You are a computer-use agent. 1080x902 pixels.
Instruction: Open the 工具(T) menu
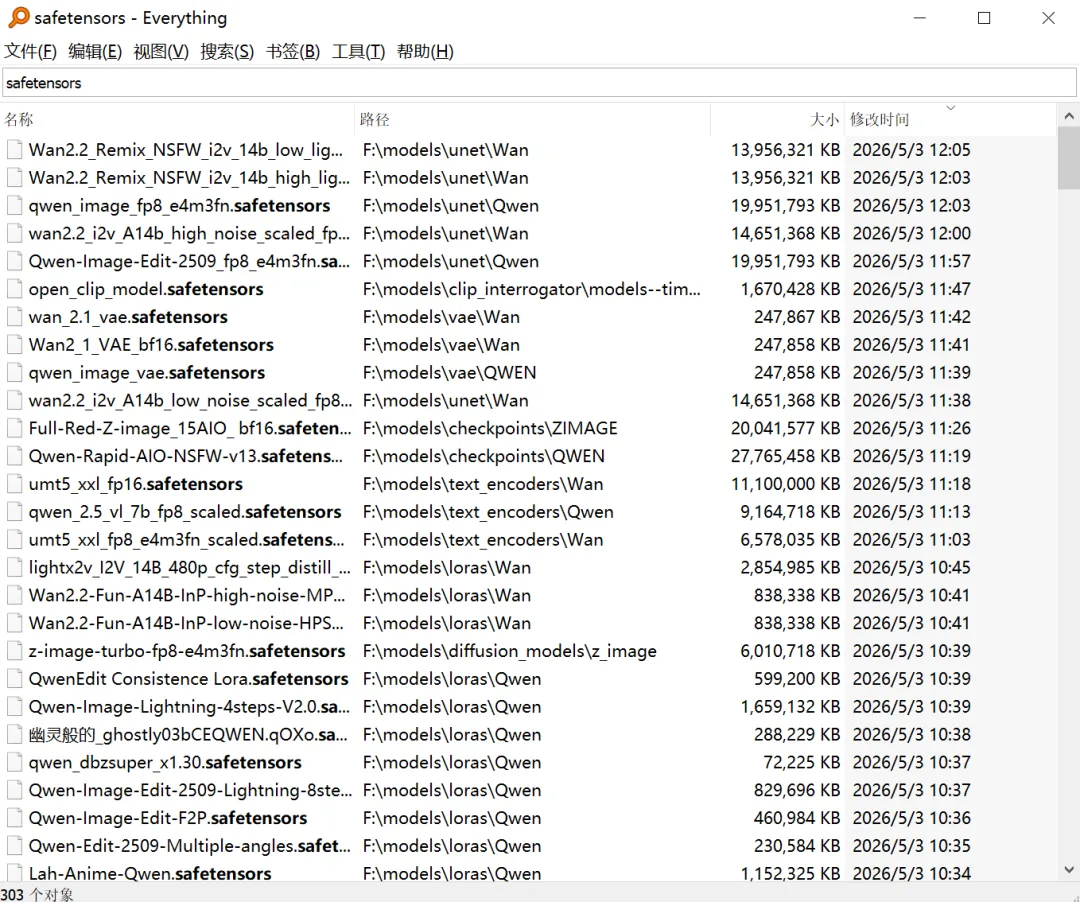pos(358,52)
